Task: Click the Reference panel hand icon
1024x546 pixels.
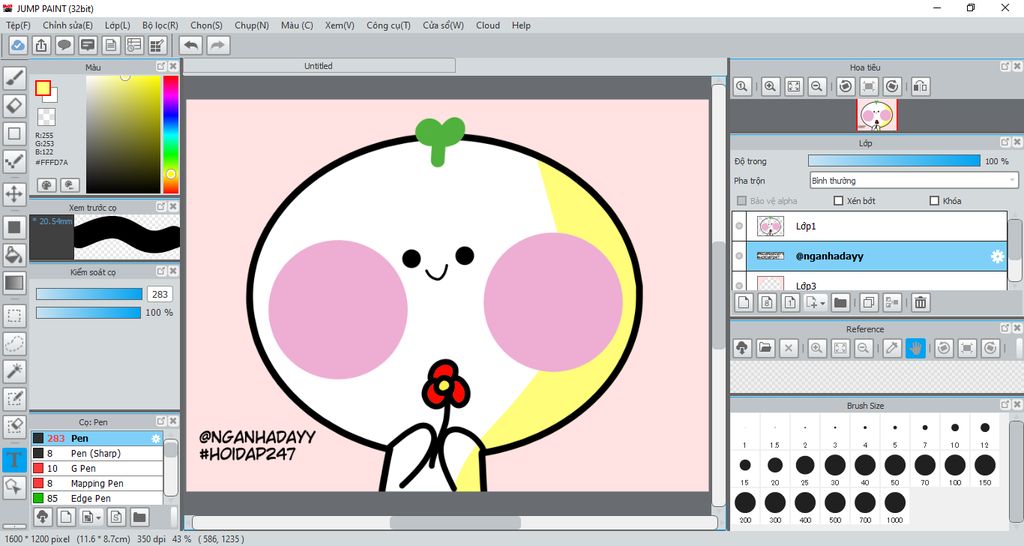Action: (x=916, y=348)
